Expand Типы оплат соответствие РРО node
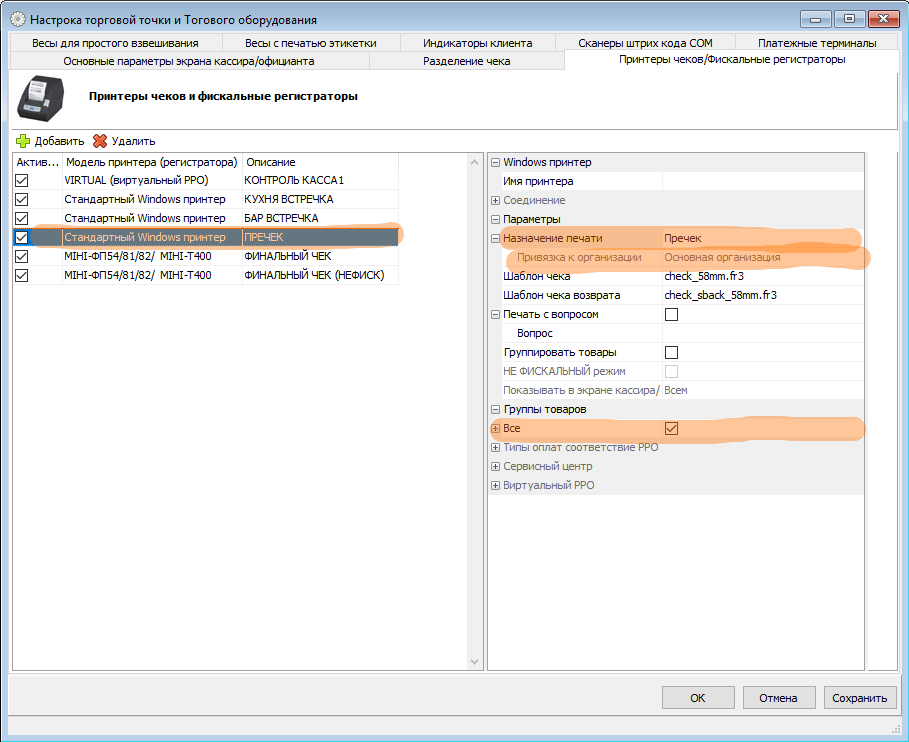This screenshot has width=909, height=742. 495,447
